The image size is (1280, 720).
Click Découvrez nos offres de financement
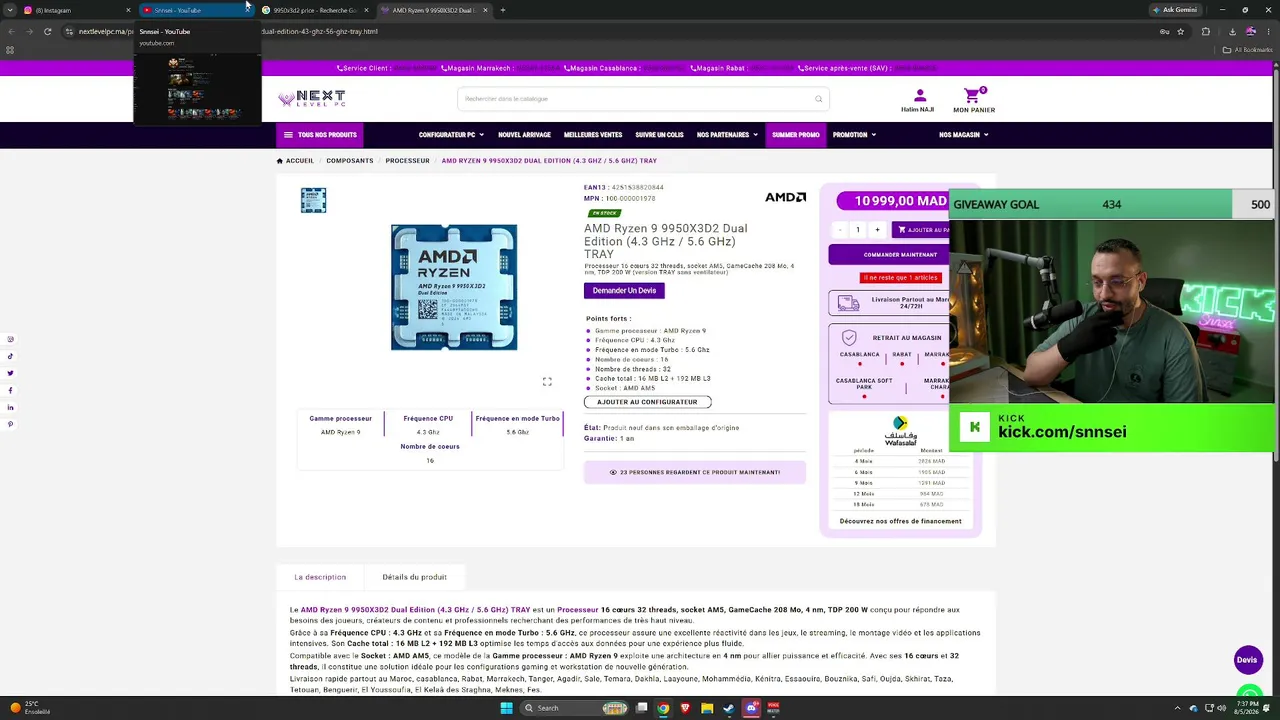pyautogui.click(x=900, y=521)
